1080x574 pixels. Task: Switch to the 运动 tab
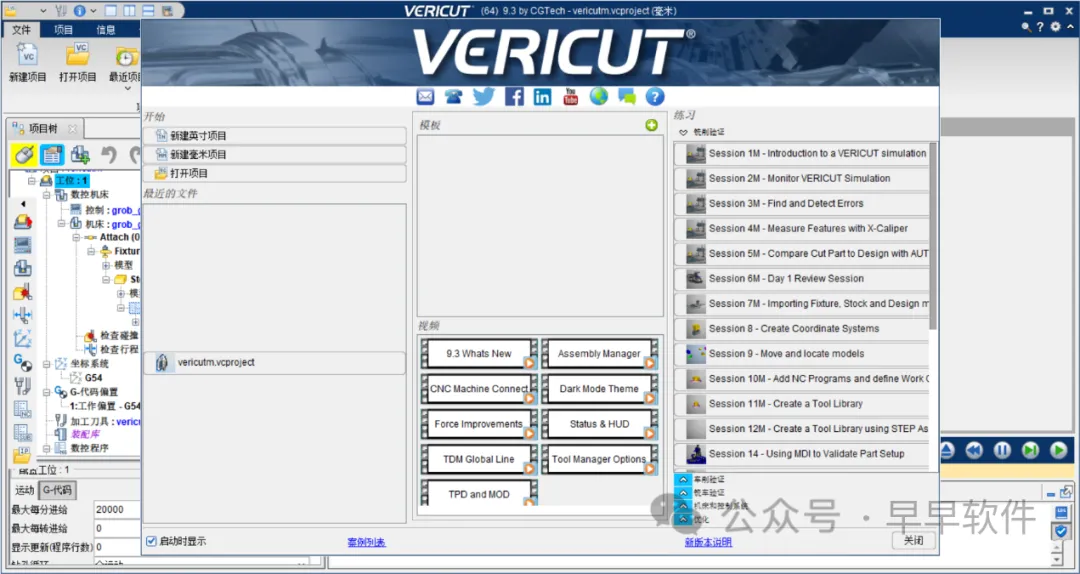(x=25, y=490)
